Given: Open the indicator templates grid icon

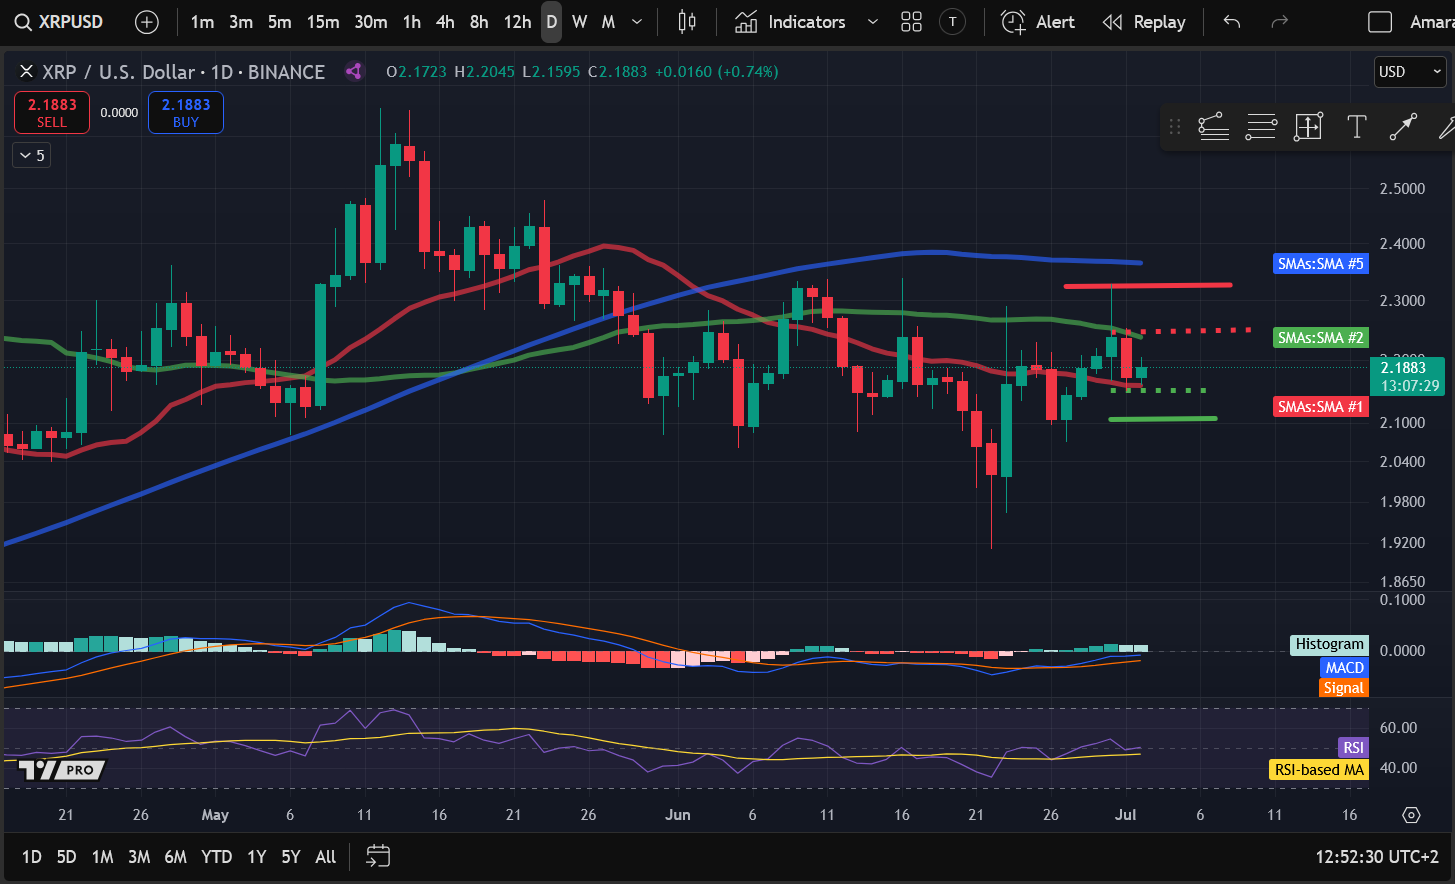Looking at the screenshot, I should (911, 22).
